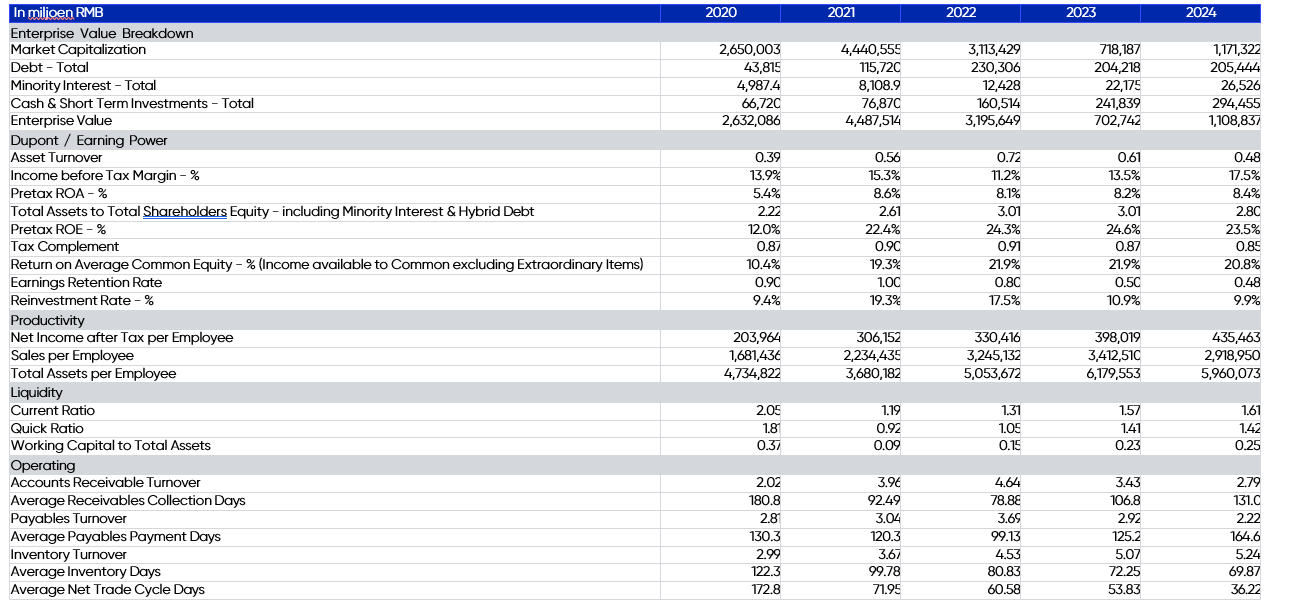
Task: Select 2023 Enterprise Value 702,742
Action: click(1117, 121)
